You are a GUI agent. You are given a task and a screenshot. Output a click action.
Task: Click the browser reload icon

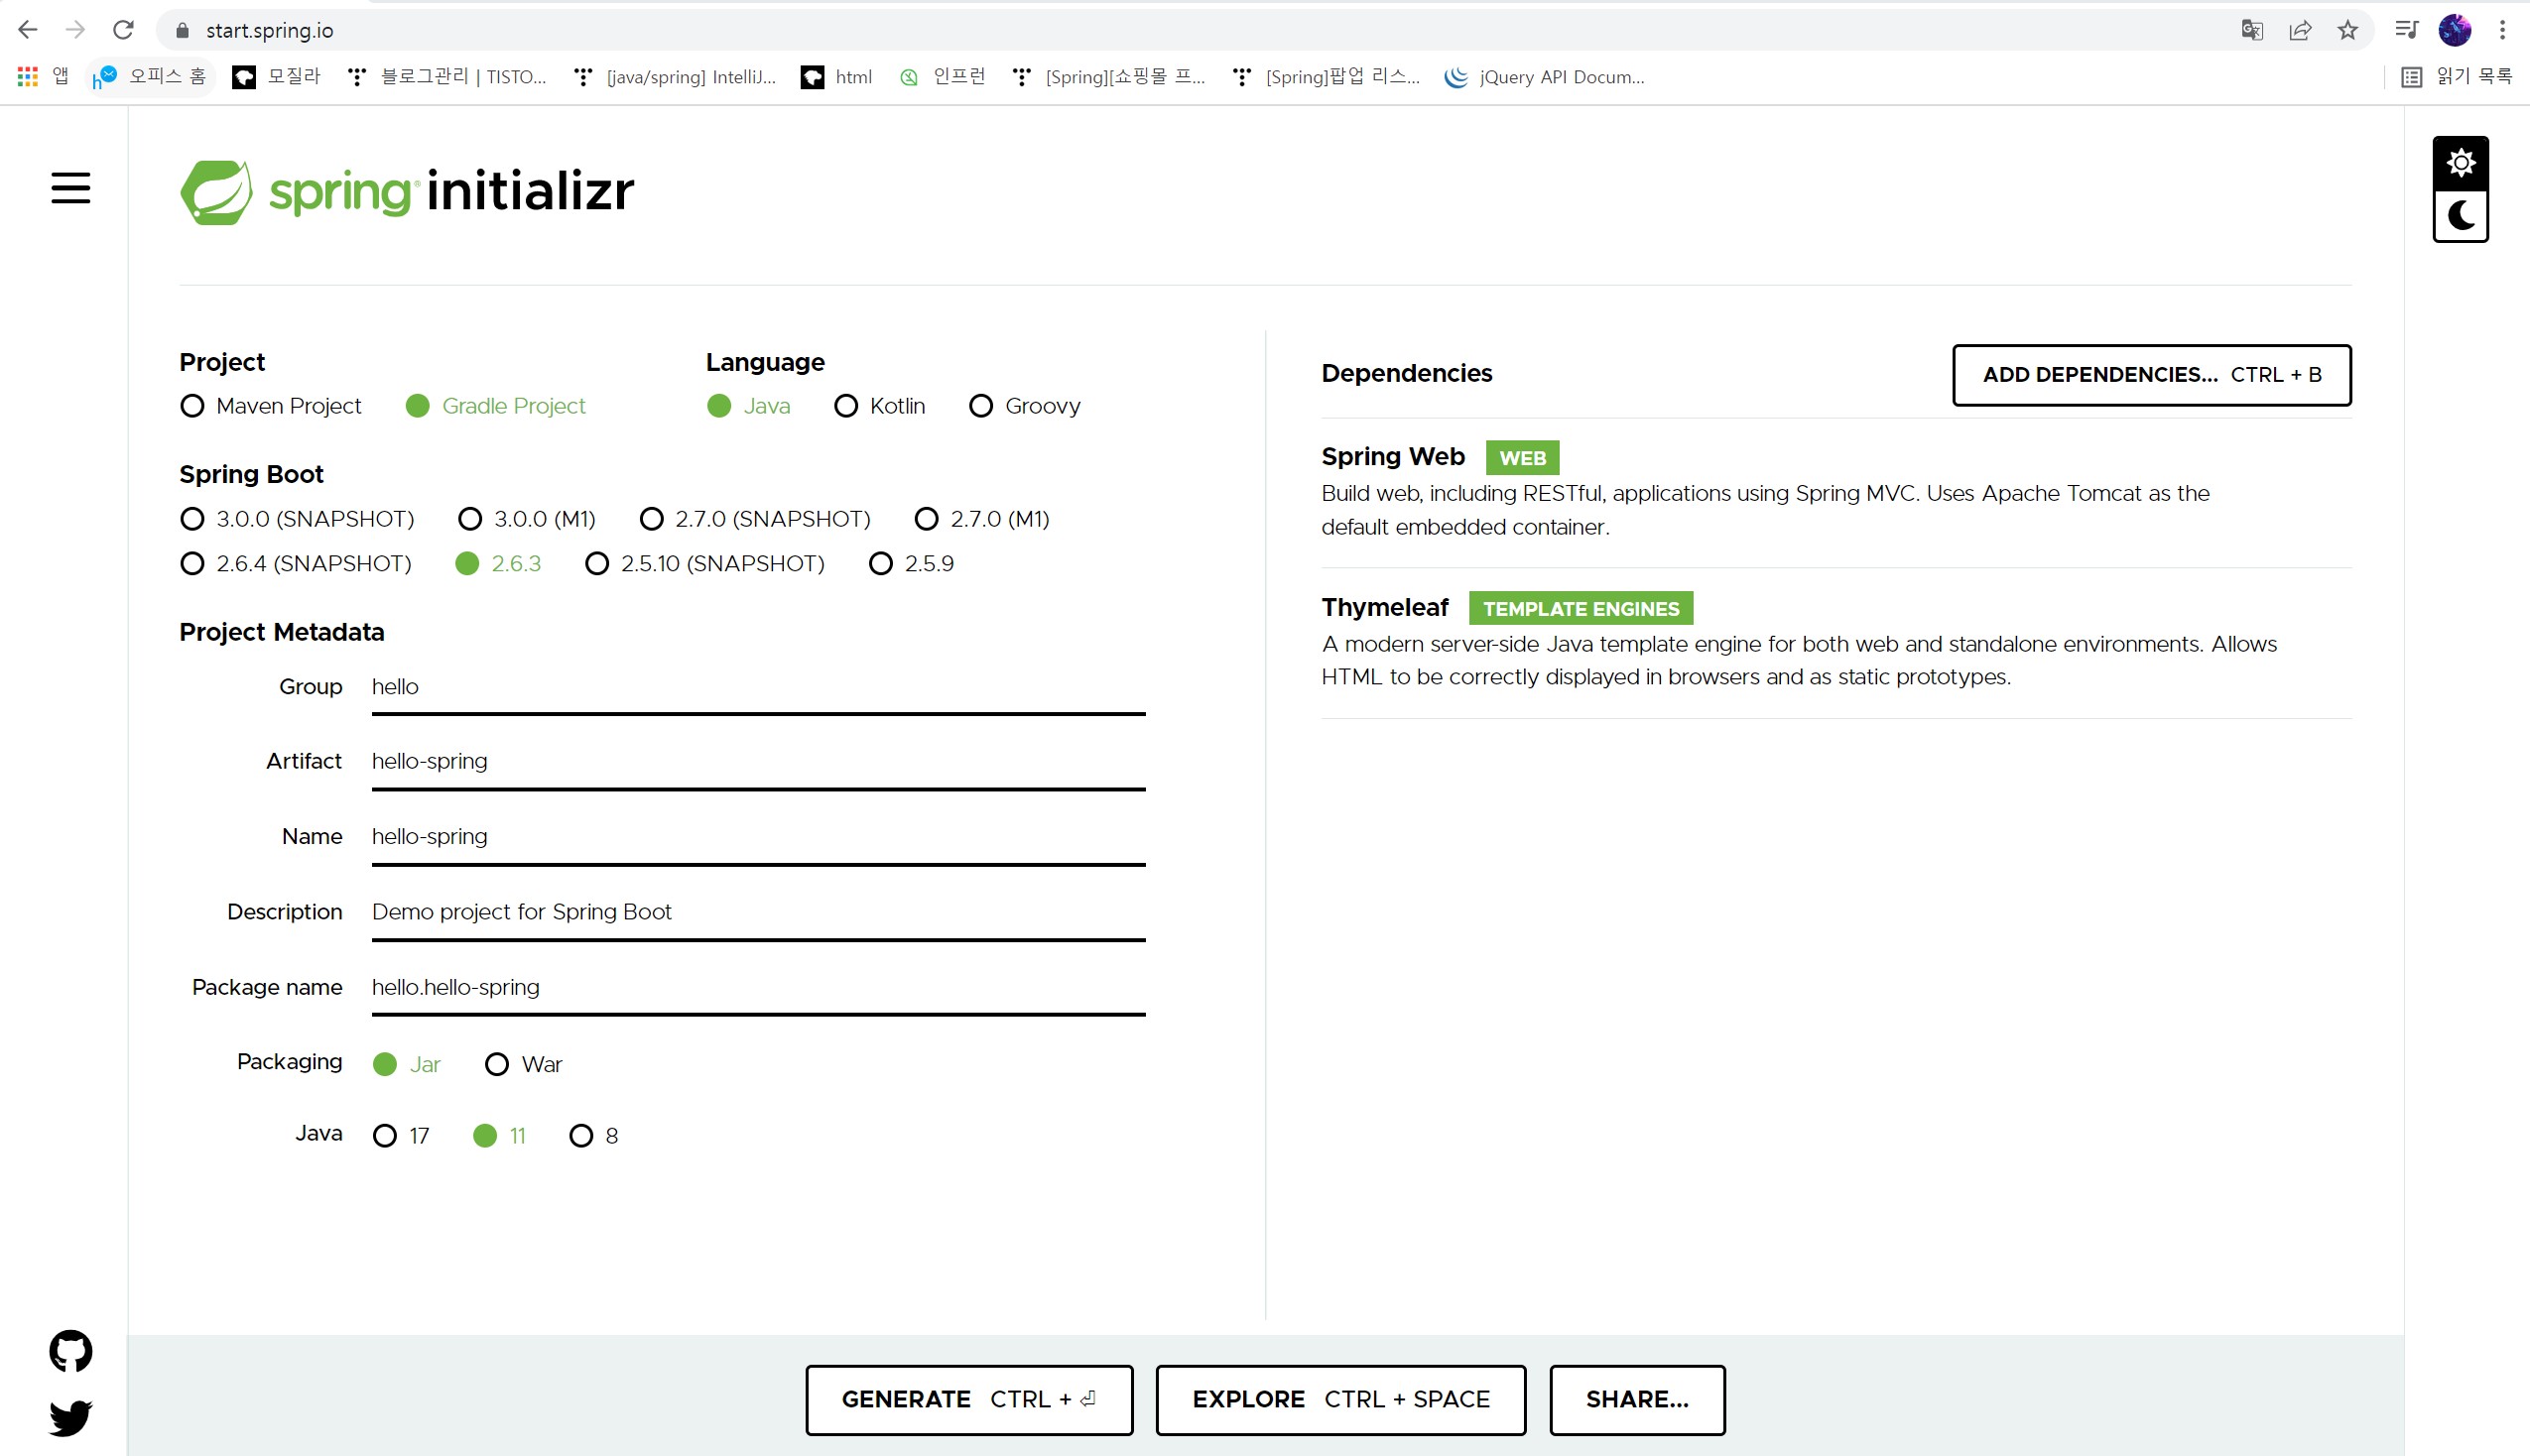click(x=123, y=30)
